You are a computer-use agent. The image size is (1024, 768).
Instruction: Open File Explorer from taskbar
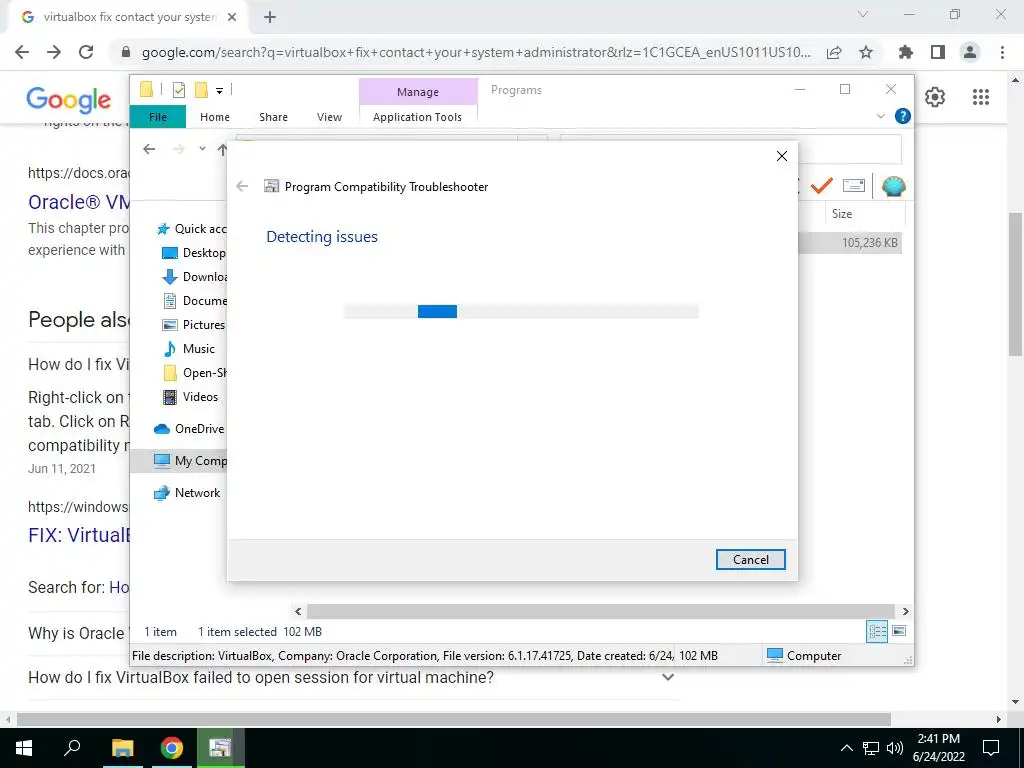point(122,747)
